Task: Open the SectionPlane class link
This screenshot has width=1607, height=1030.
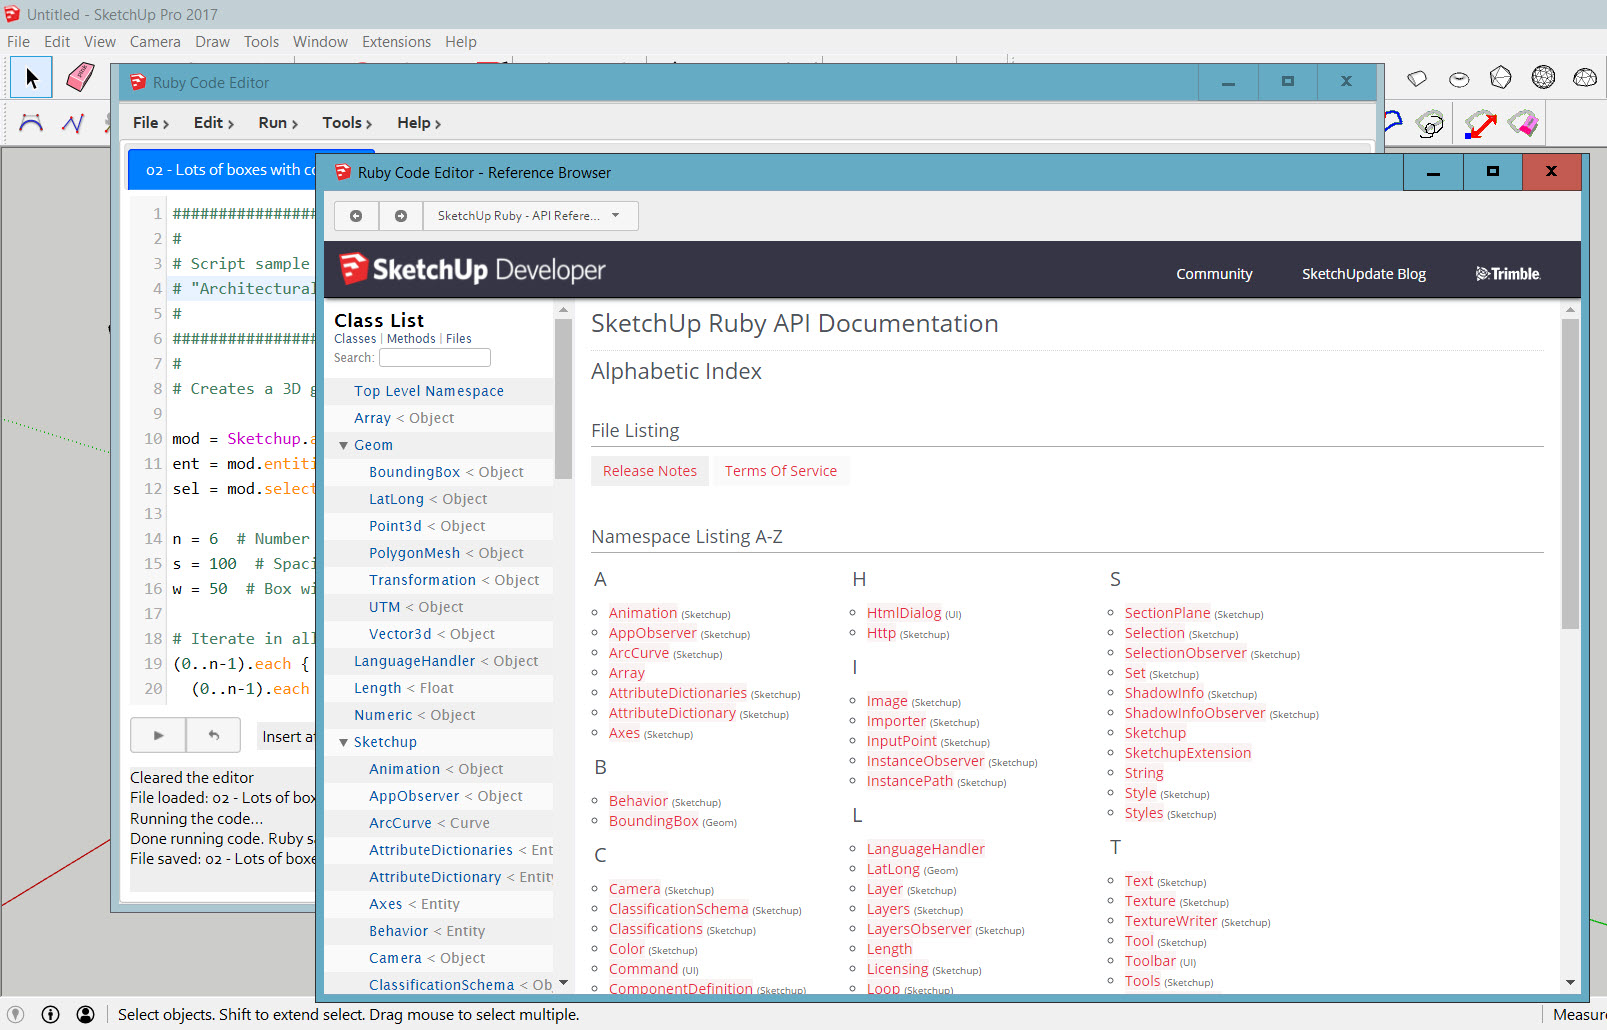Action: 1167,613
